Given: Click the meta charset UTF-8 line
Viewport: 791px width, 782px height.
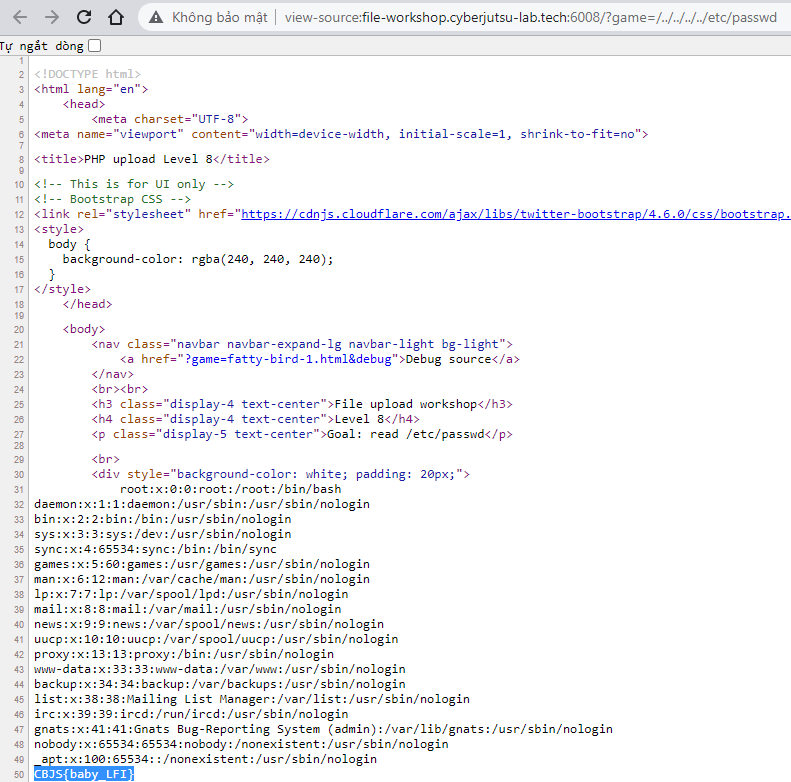Looking at the screenshot, I should (x=170, y=119).
